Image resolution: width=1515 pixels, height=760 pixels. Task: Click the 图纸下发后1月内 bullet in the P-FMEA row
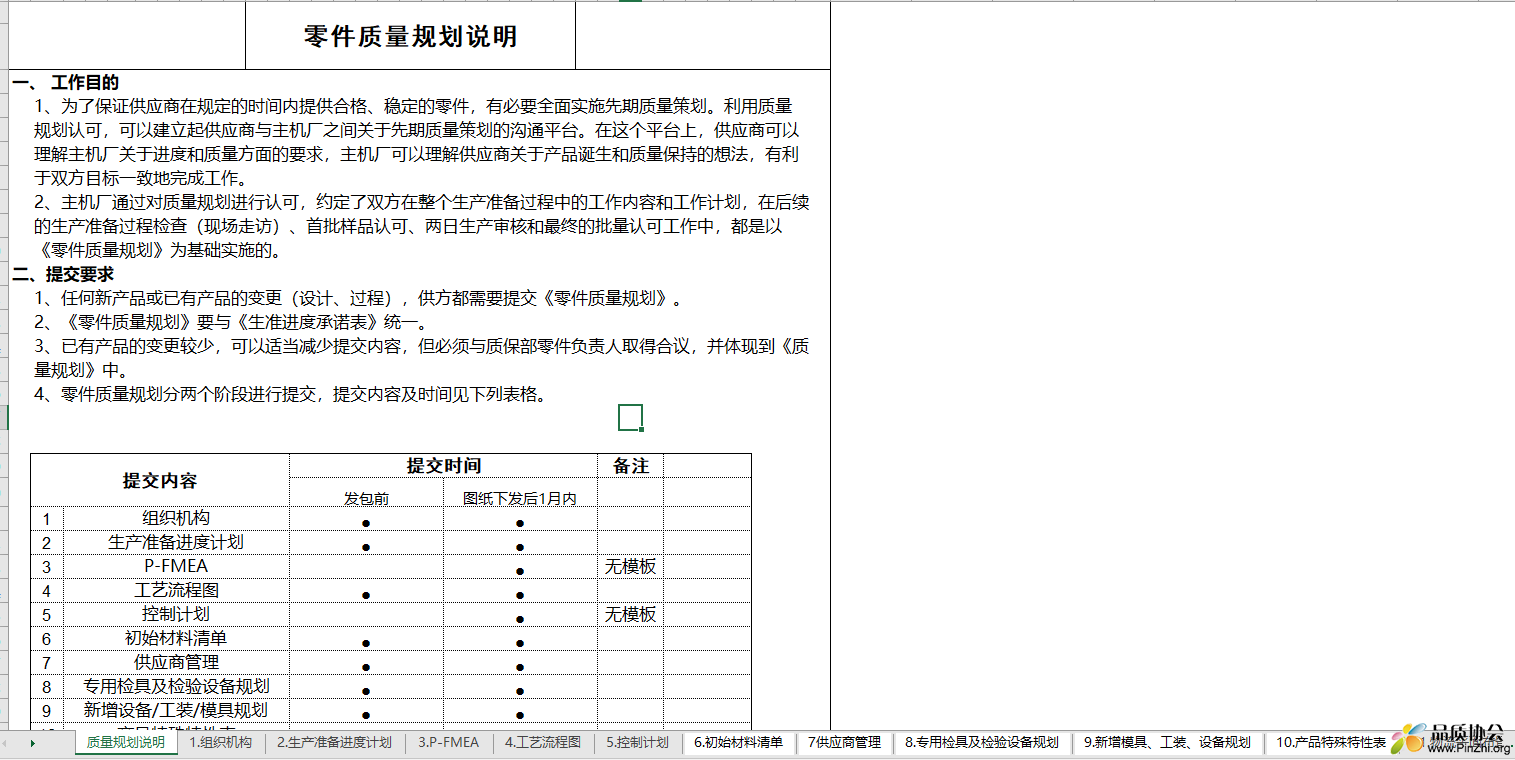(x=520, y=571)
